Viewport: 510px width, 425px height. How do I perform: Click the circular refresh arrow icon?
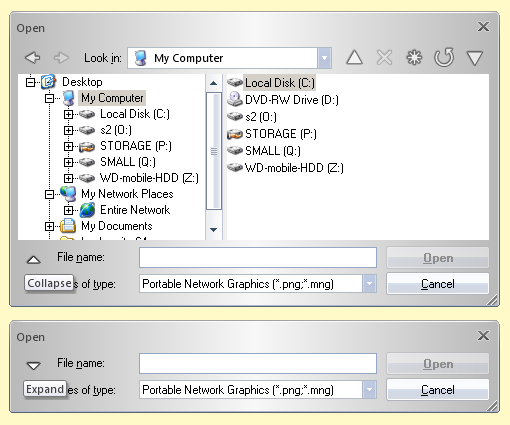tap(444, 57)
